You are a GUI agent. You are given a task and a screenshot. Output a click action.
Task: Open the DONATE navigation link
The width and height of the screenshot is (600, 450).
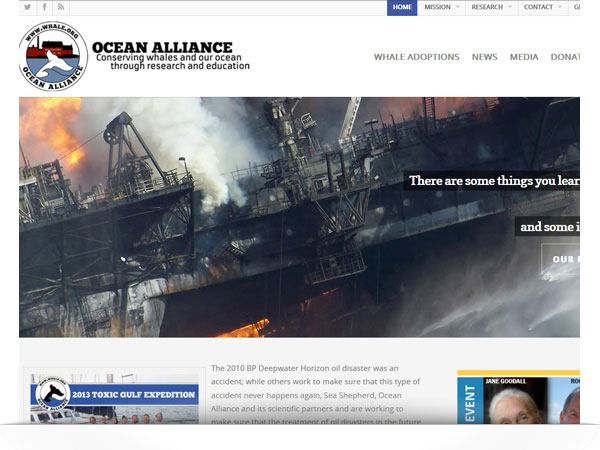[x=565, y=57]
